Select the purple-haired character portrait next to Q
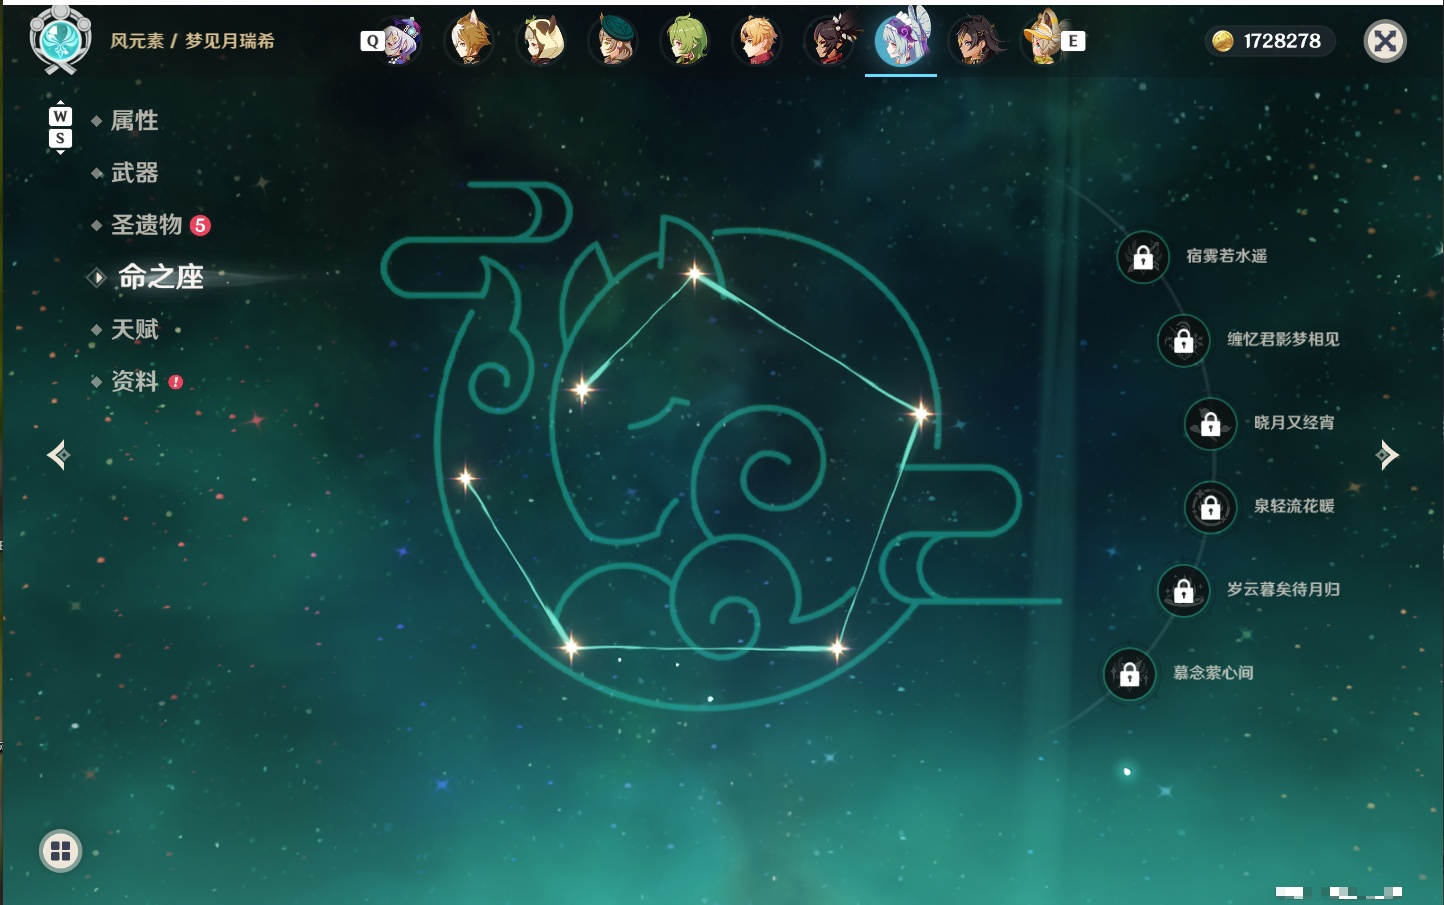Viewport: 1444px width, 905px height. pyautogui.click(x=401, y=41)
